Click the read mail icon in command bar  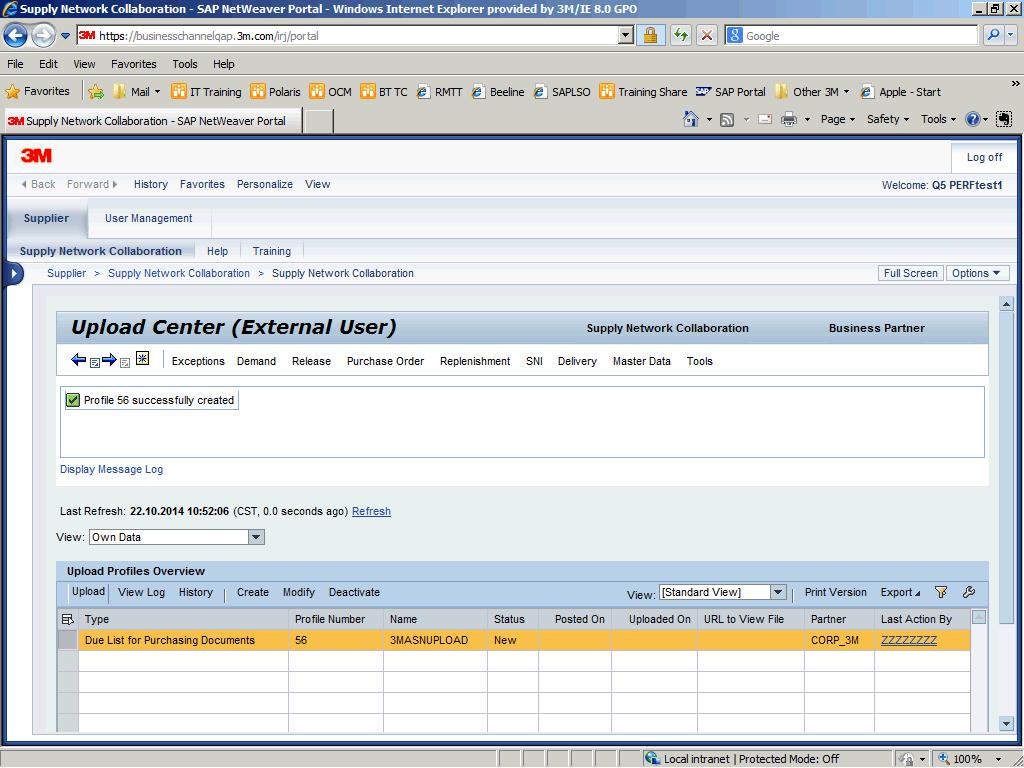coord(765,120)
